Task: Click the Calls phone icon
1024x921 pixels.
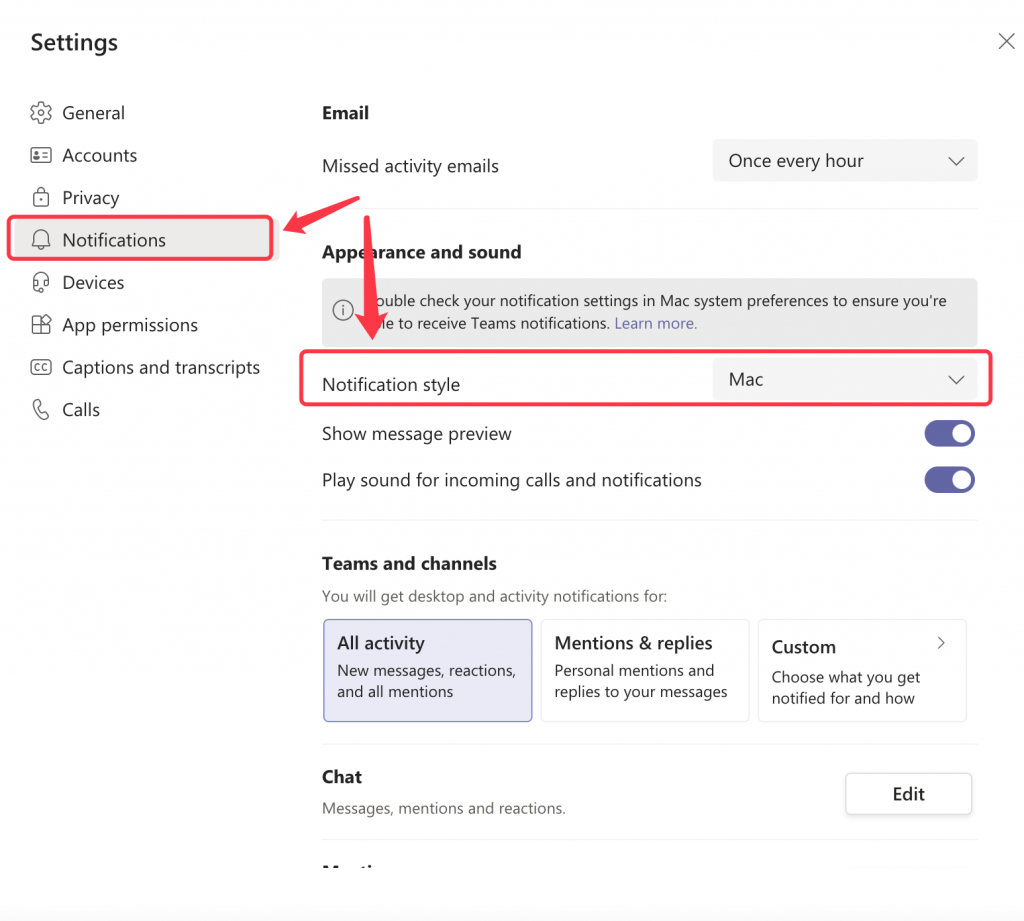Action: pos(41,410)
